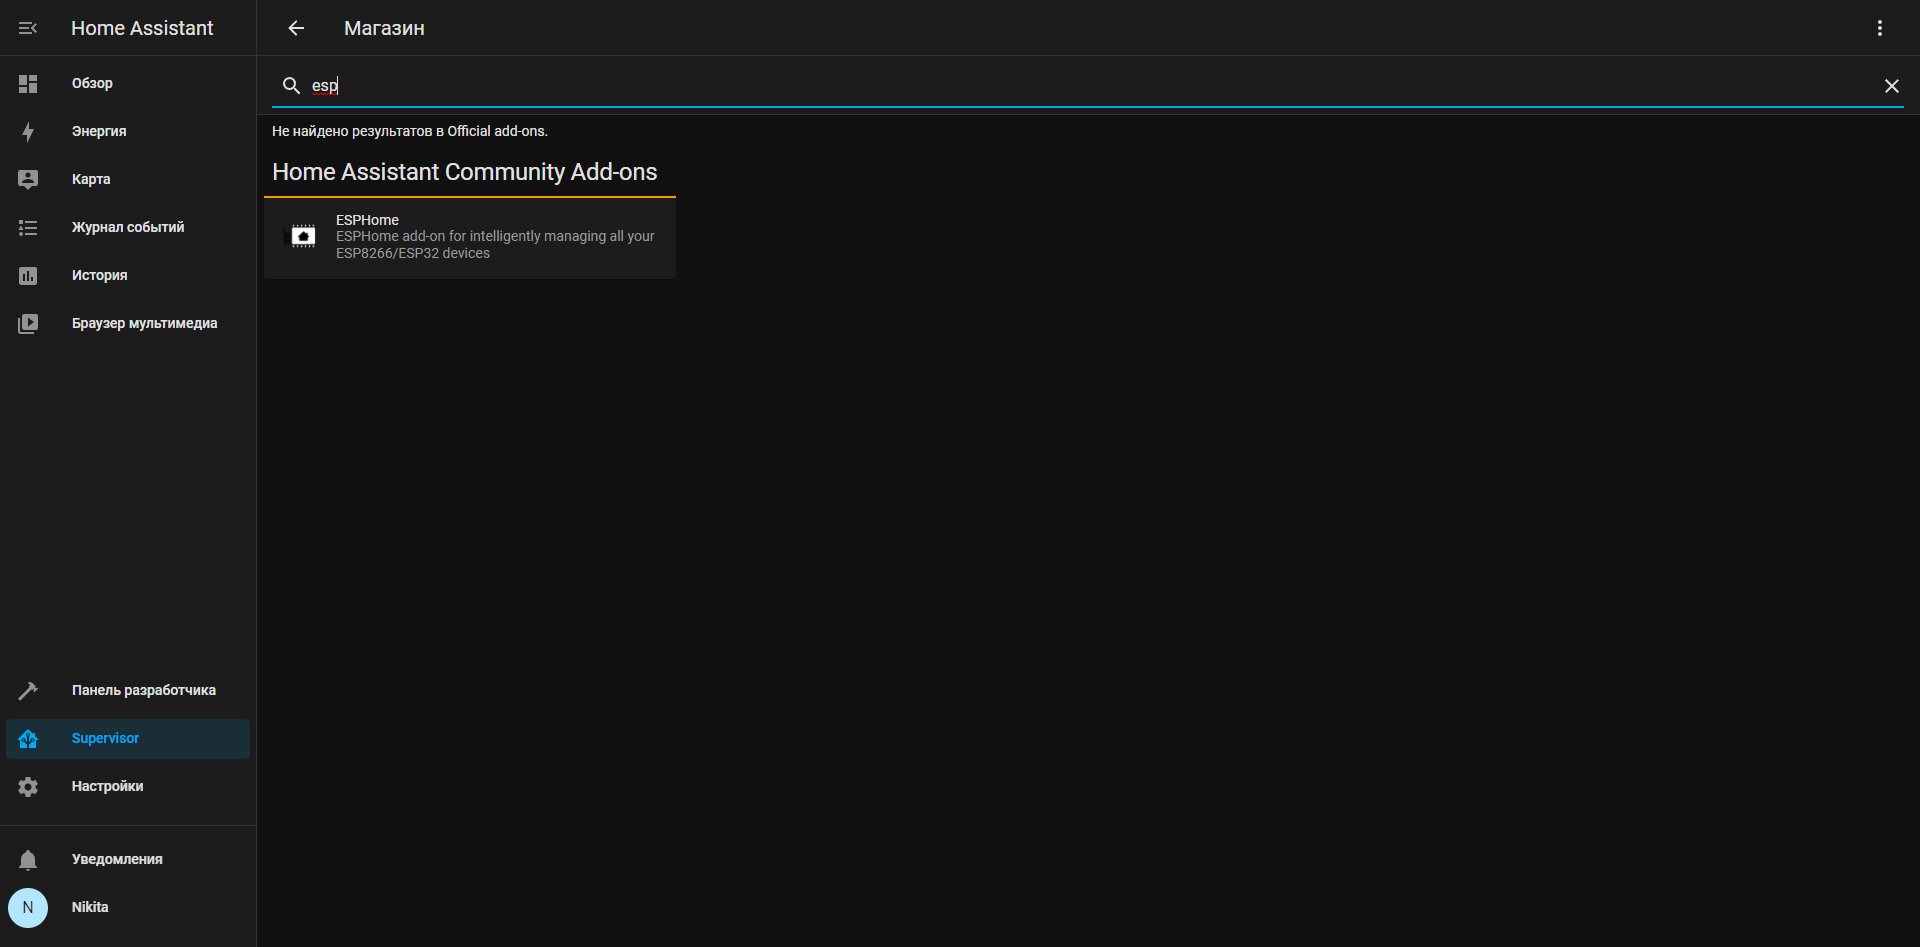Click the 'Не найдено результатов' message

[x=410, y=131]
